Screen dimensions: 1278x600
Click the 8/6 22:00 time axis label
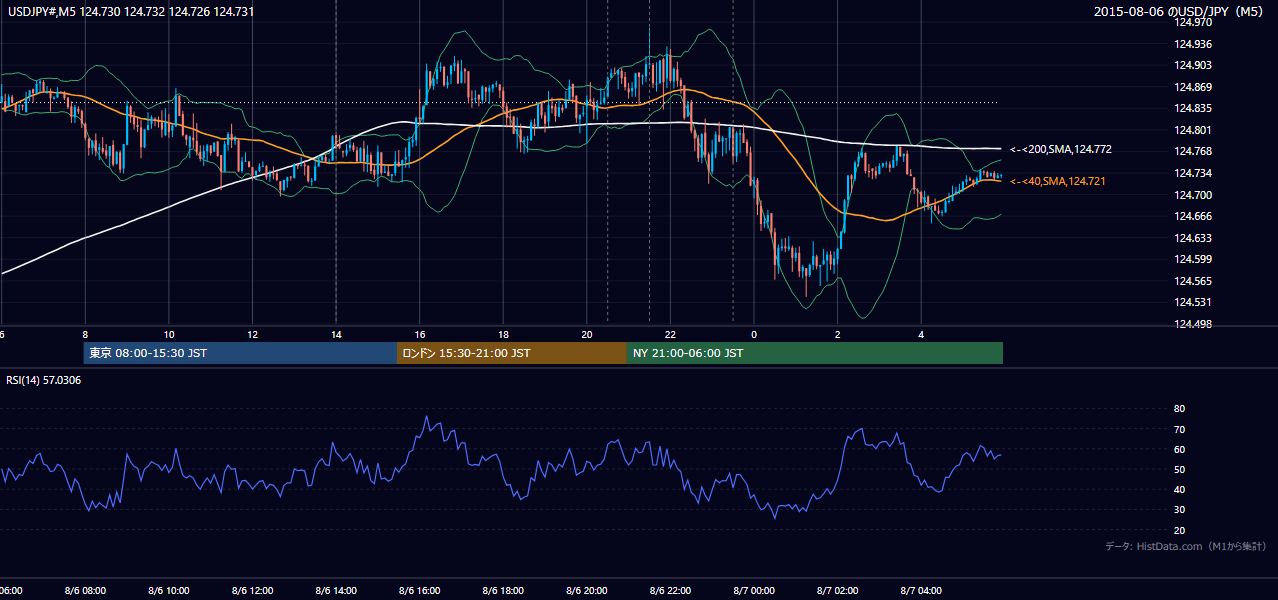(x=670, y=591)
